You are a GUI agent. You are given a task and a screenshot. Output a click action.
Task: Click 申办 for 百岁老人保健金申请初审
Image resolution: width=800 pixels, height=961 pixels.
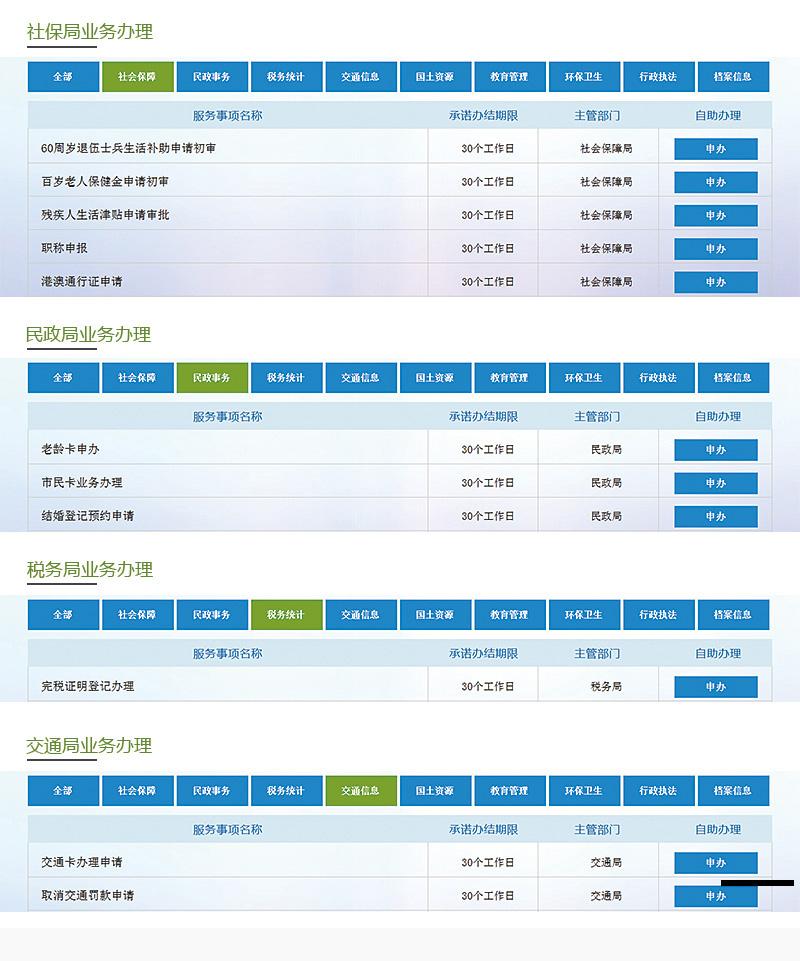pos(716,182)
